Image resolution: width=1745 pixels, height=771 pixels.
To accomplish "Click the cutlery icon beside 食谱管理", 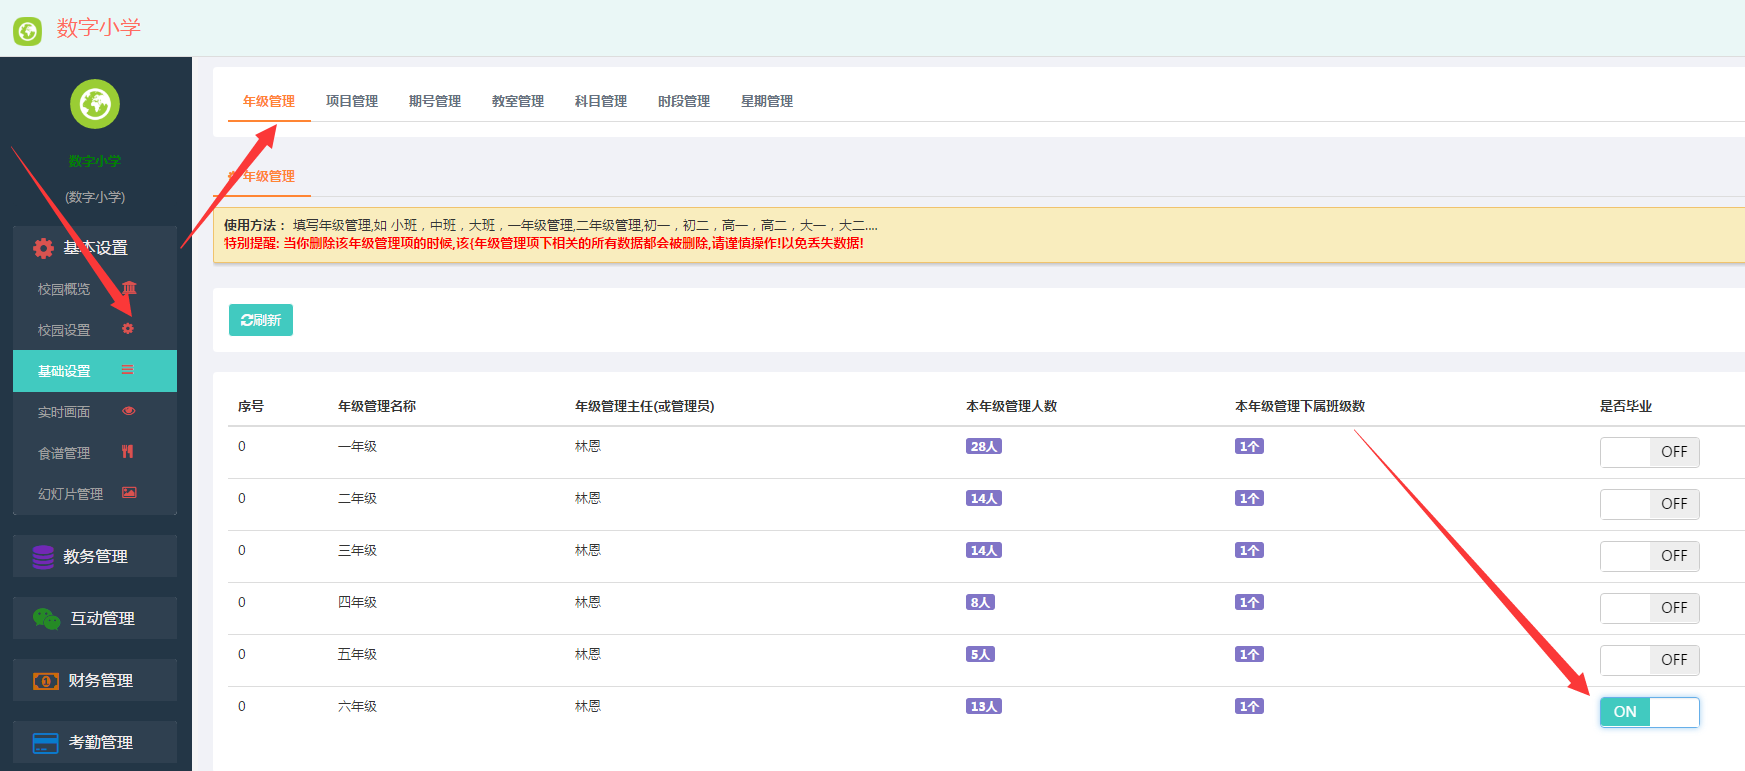I will point(127,452).
